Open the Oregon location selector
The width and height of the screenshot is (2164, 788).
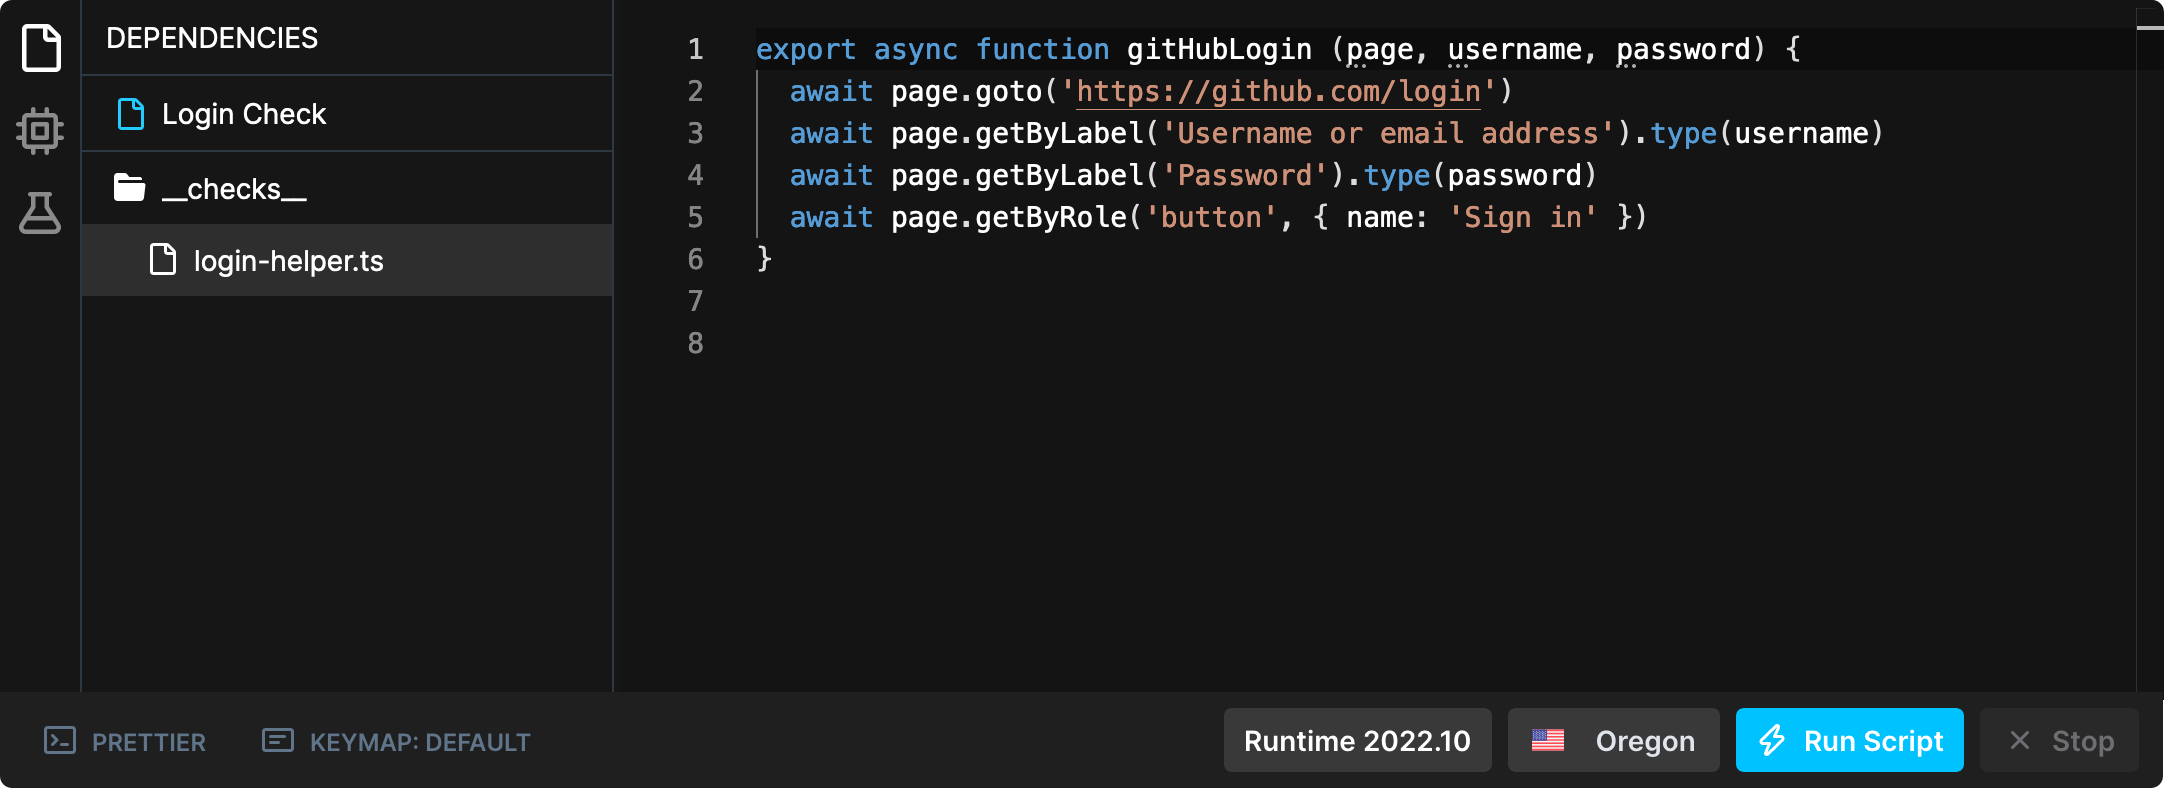1613,741
